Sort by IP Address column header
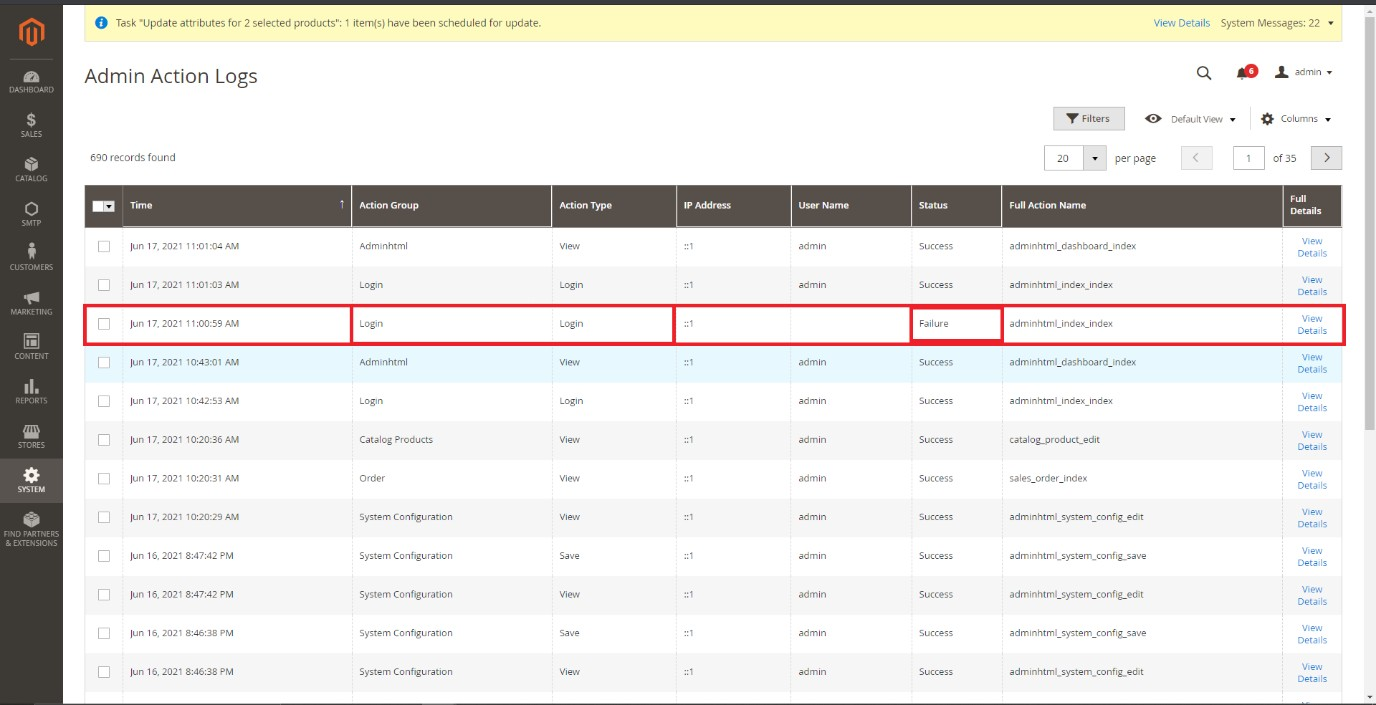The width and height of the screenshot is (1376, 705). coord(733,205)
